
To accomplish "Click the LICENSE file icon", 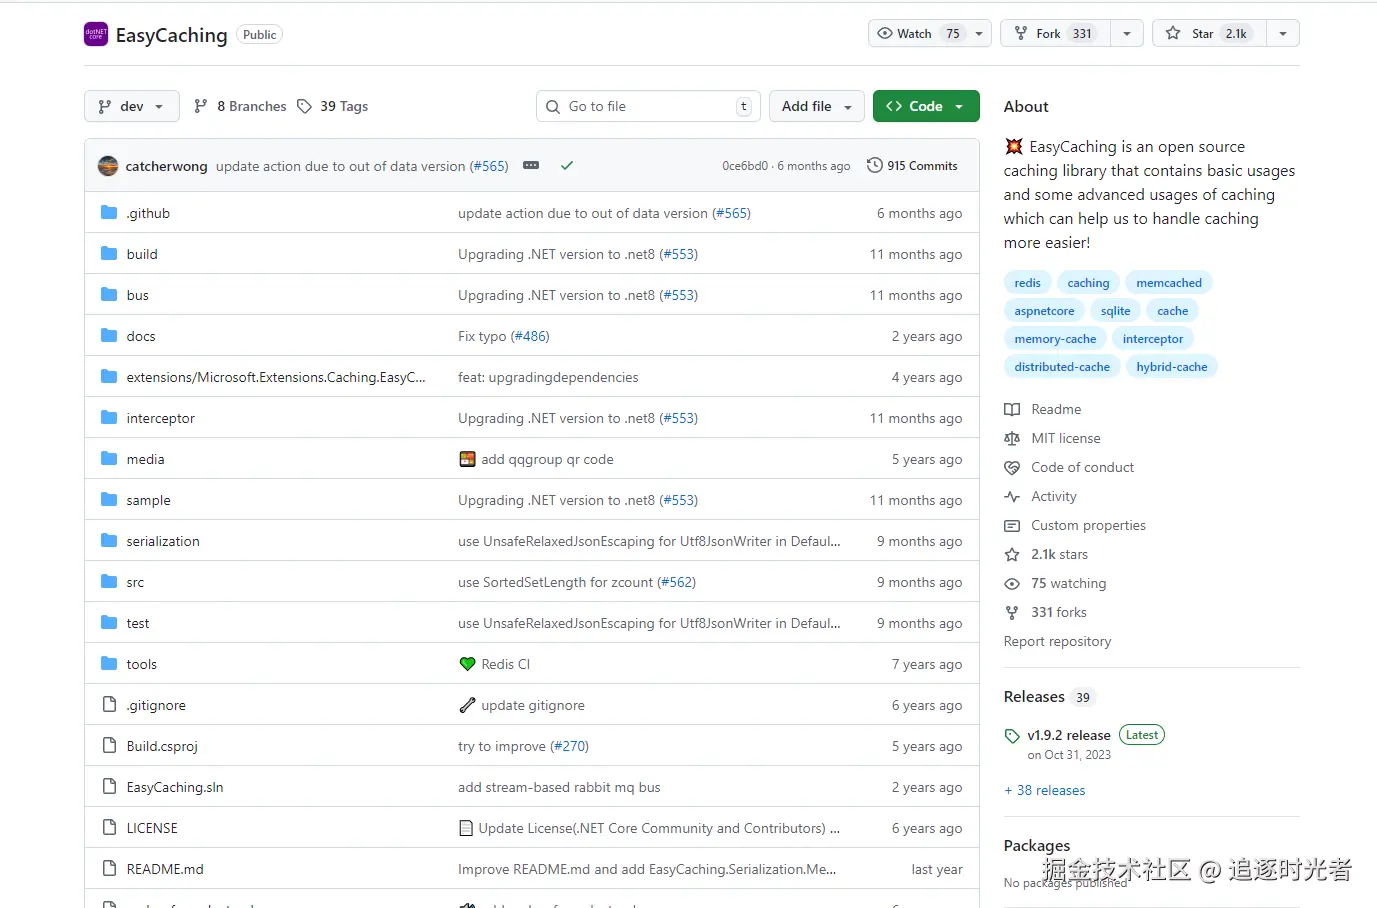I will click(x=109, y=828).
